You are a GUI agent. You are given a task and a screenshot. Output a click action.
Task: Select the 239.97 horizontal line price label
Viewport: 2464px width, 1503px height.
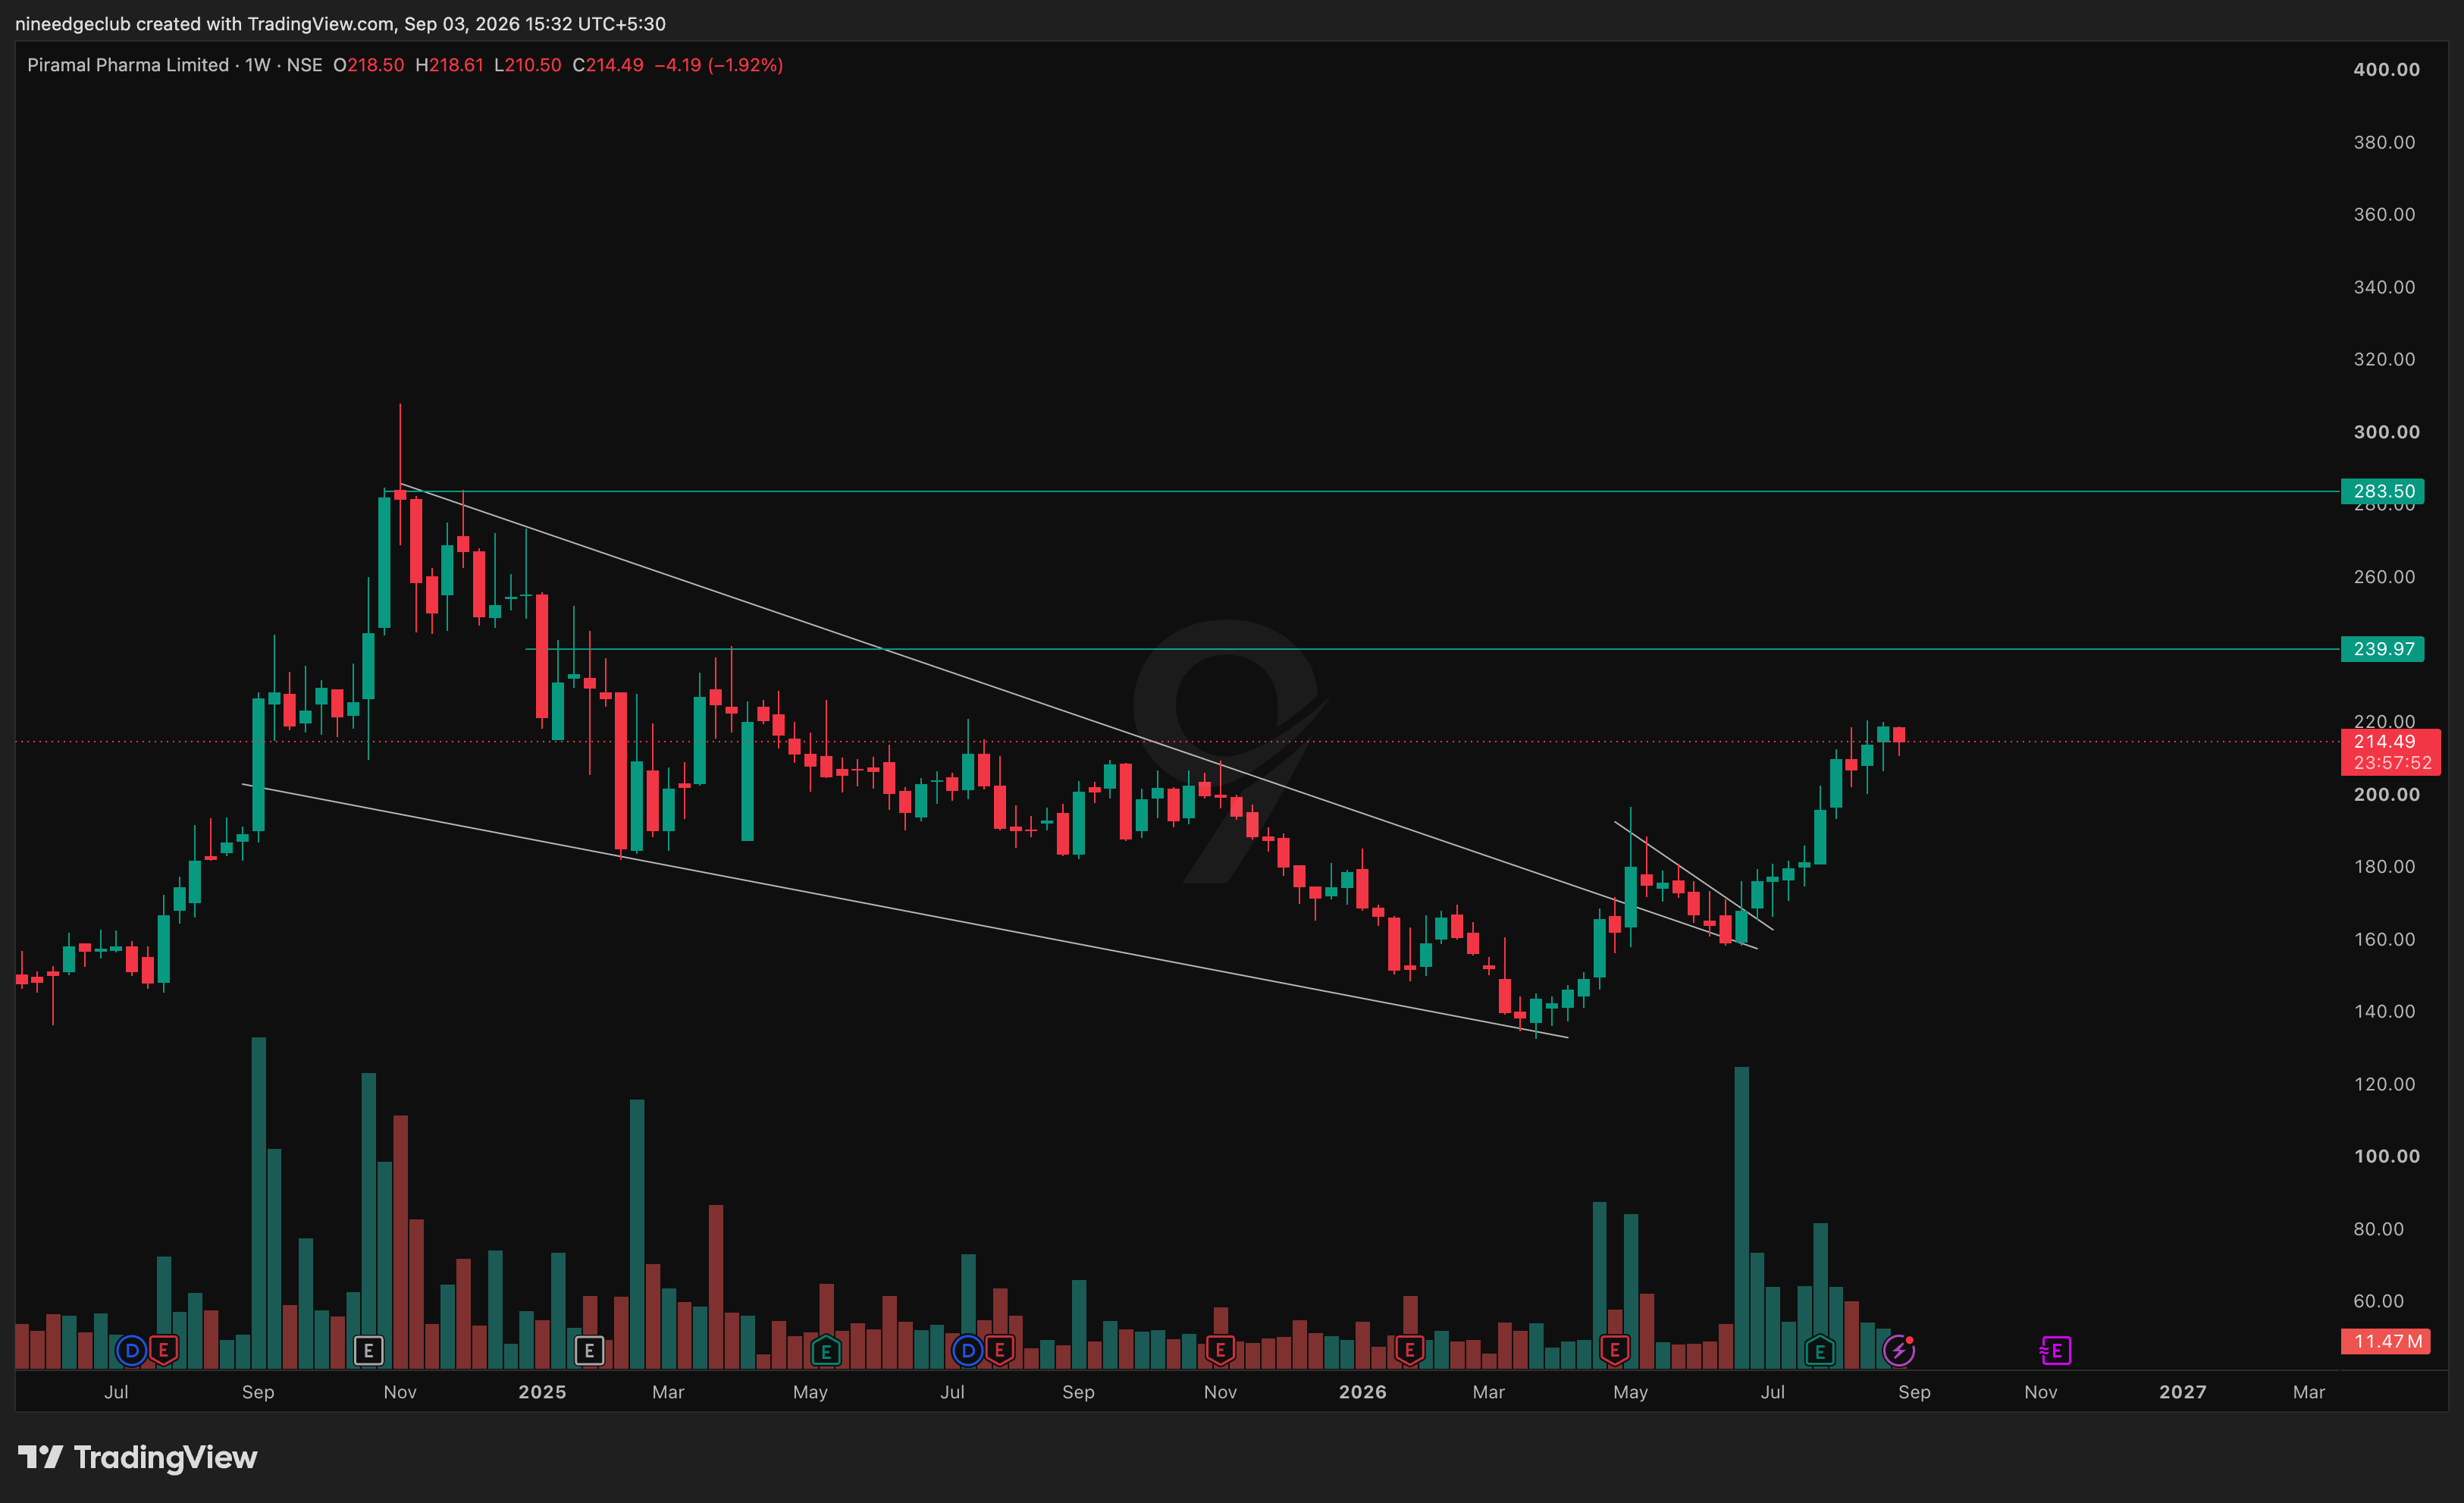coord(2382,649)
